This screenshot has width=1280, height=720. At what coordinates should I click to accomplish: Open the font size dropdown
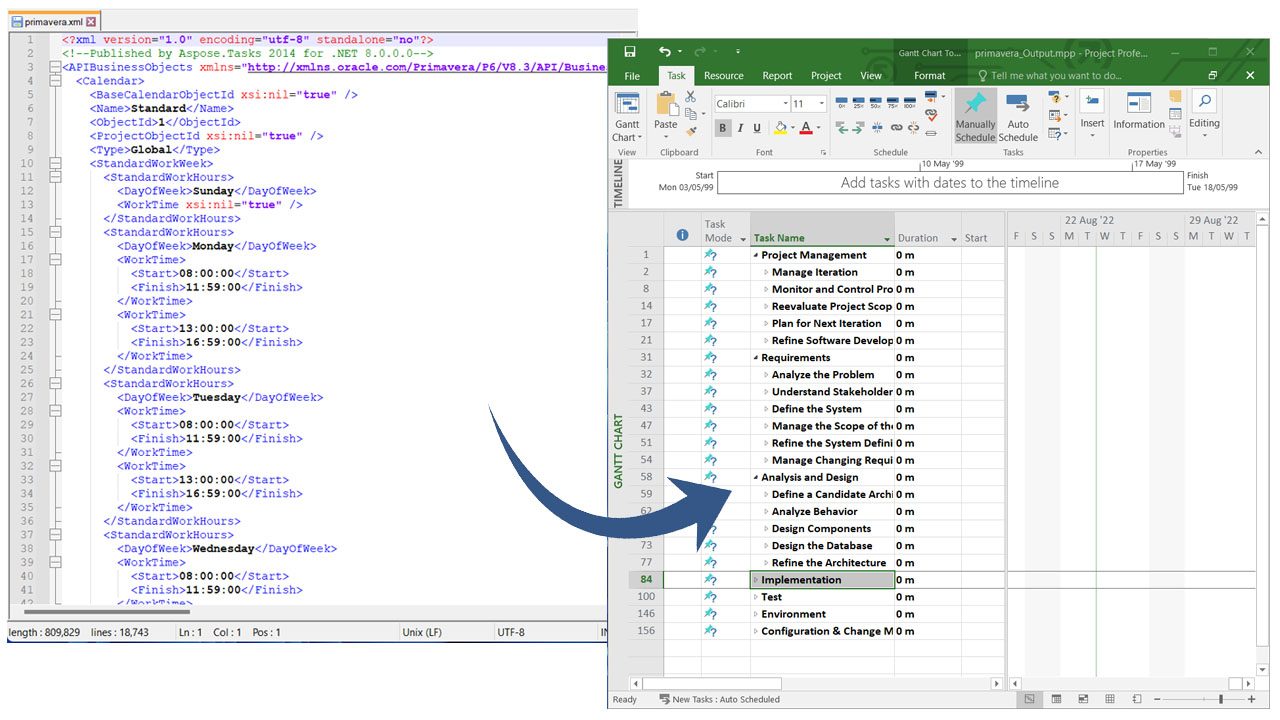click(x=821, y=102)
